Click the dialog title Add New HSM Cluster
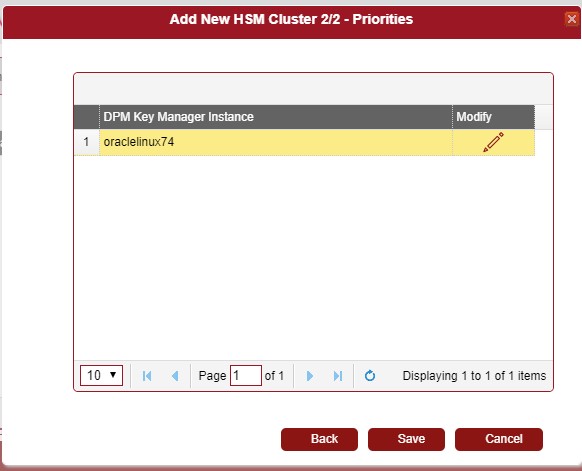 (291, 19)
